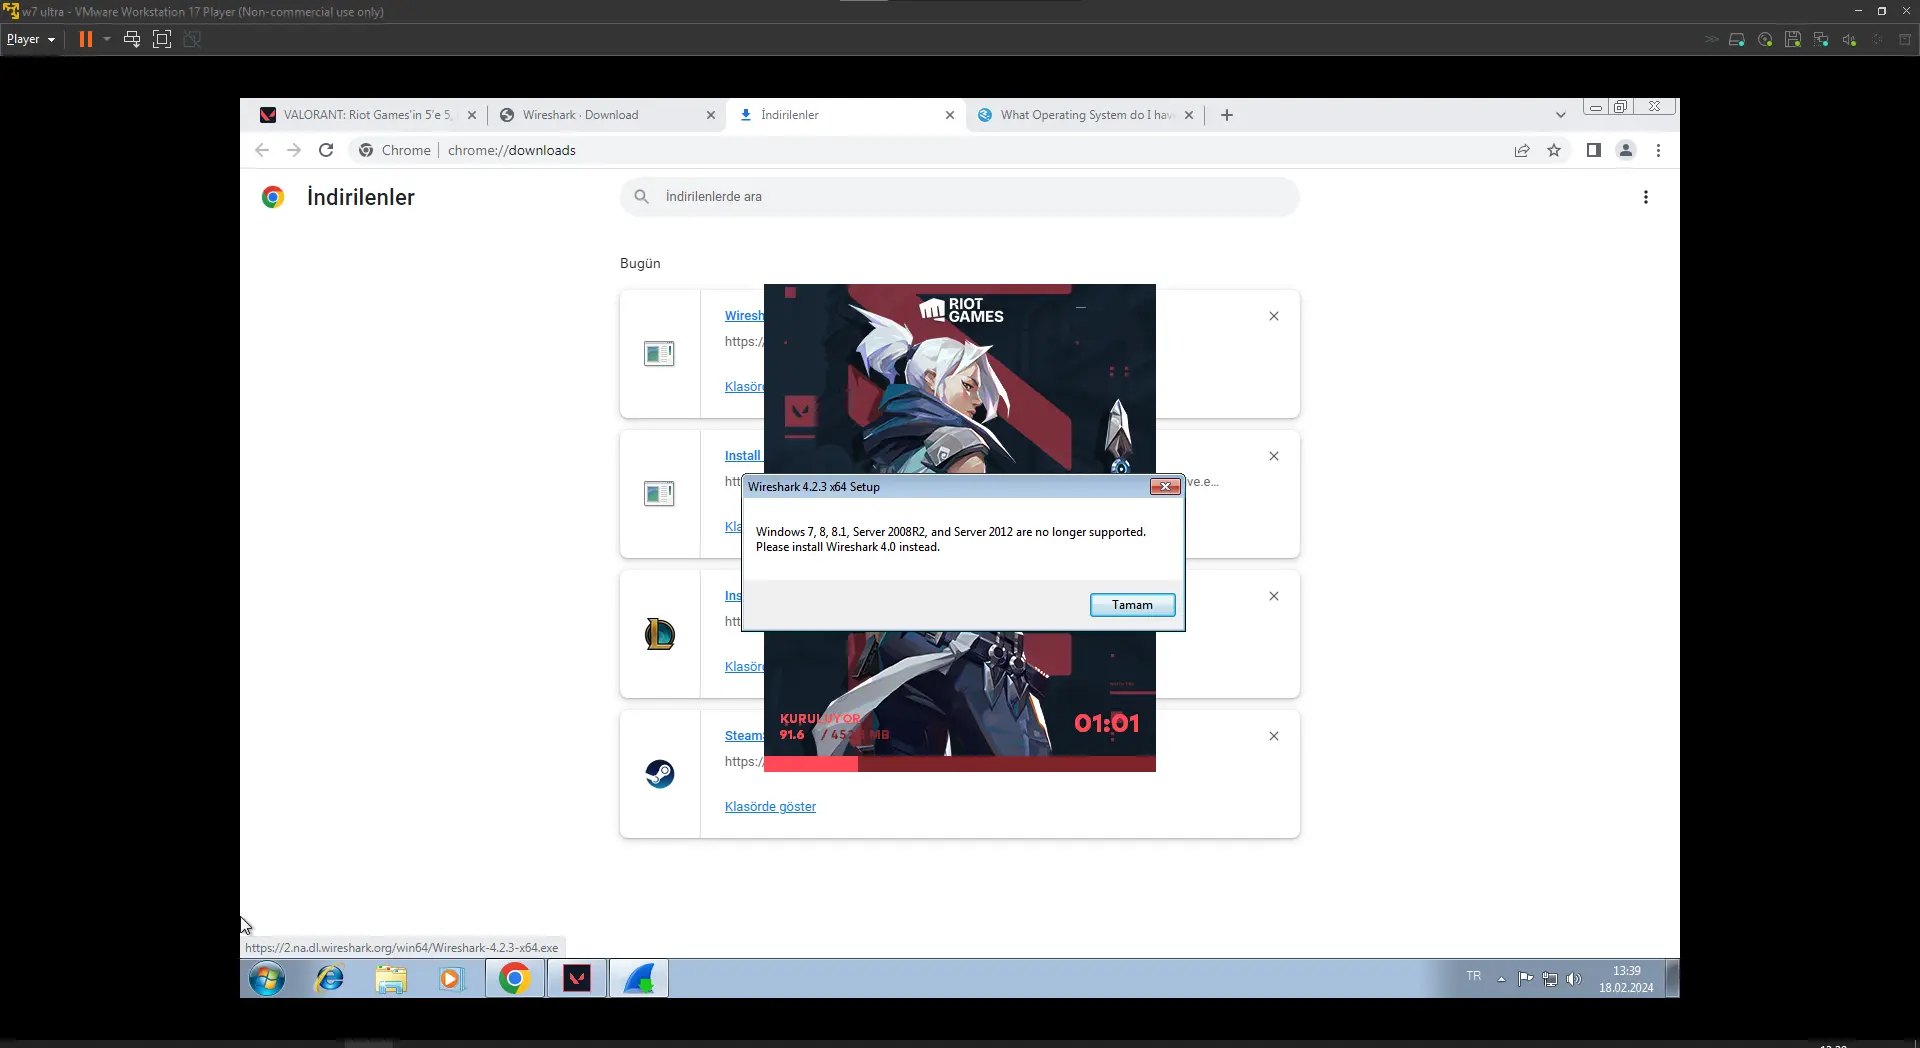Click the VMware network adapter device icon
This screenshot has height=1048, width=1920.
[x=1821, y=40]
